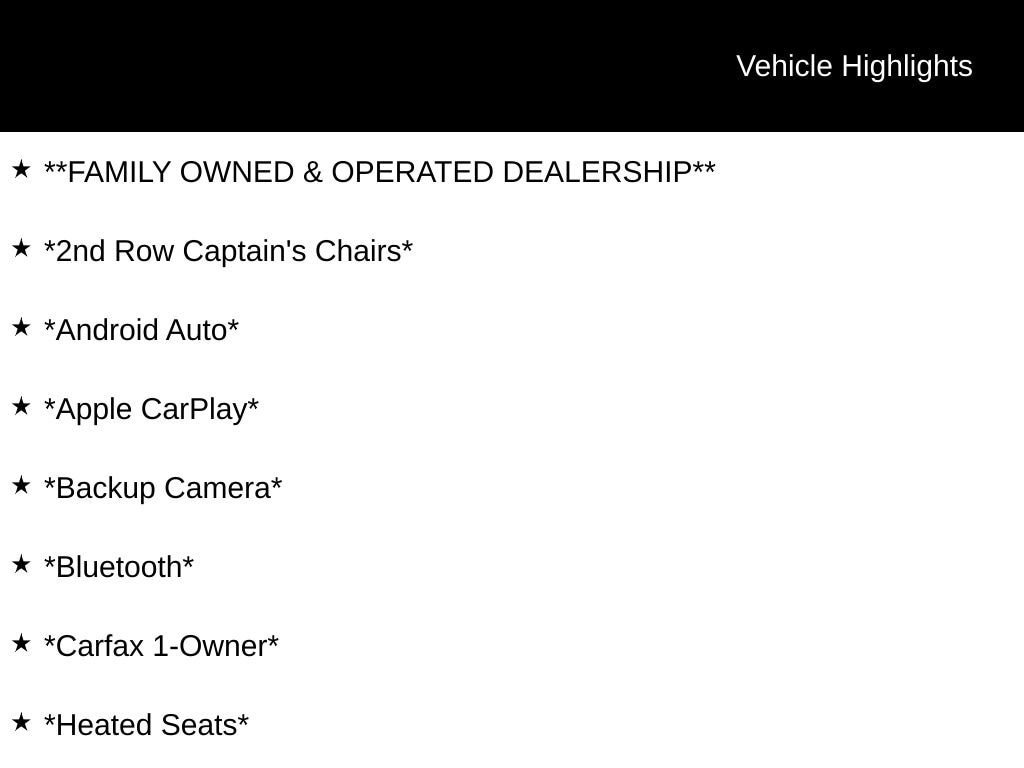Tap the star bullet beside Backup Camera
The image size is (1024, 768).
click(x=21, y=486)
